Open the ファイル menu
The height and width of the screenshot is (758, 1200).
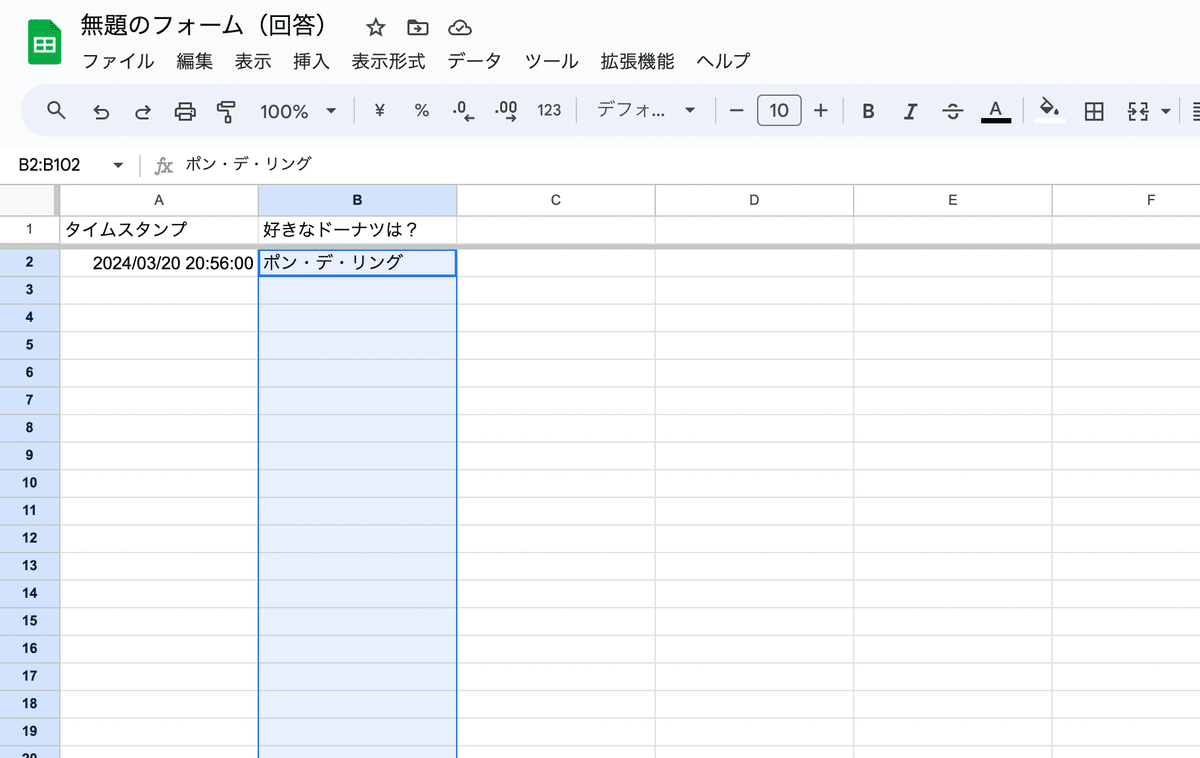118,61
